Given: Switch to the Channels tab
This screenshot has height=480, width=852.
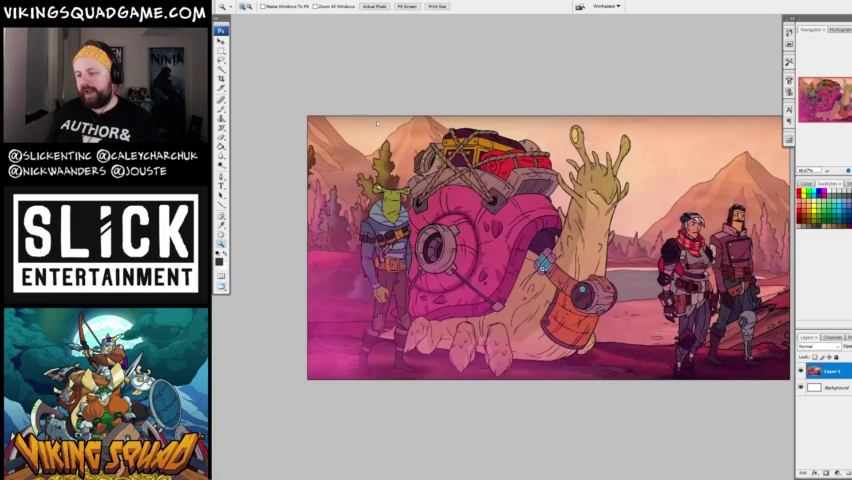Looking at the screenshot, I should [832, 337].
